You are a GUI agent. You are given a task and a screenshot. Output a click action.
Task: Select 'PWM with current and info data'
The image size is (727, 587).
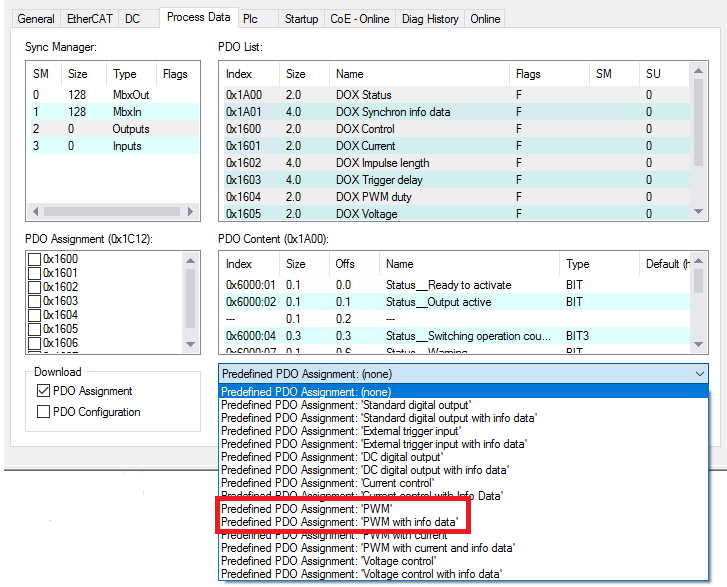[x=463, y=548]
